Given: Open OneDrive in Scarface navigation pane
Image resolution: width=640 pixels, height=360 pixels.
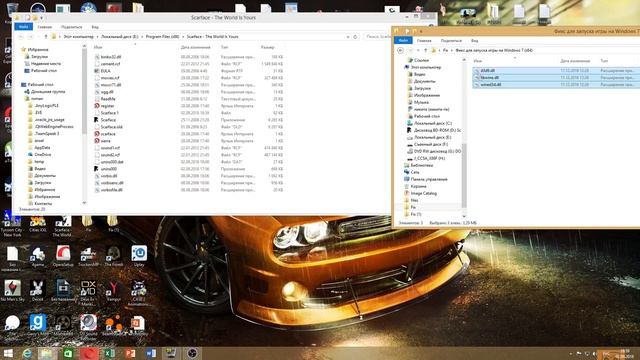Looking at the screenshot, I should (x=39, y=155).
